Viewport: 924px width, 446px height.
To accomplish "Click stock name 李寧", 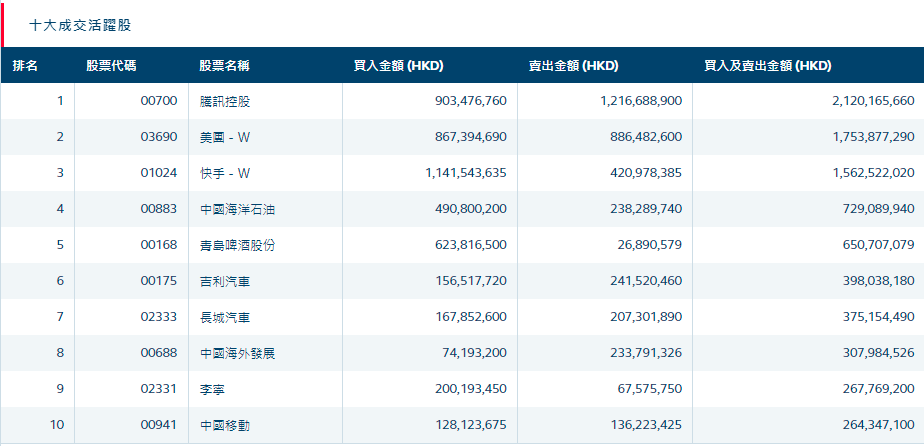I will [212, 389].
